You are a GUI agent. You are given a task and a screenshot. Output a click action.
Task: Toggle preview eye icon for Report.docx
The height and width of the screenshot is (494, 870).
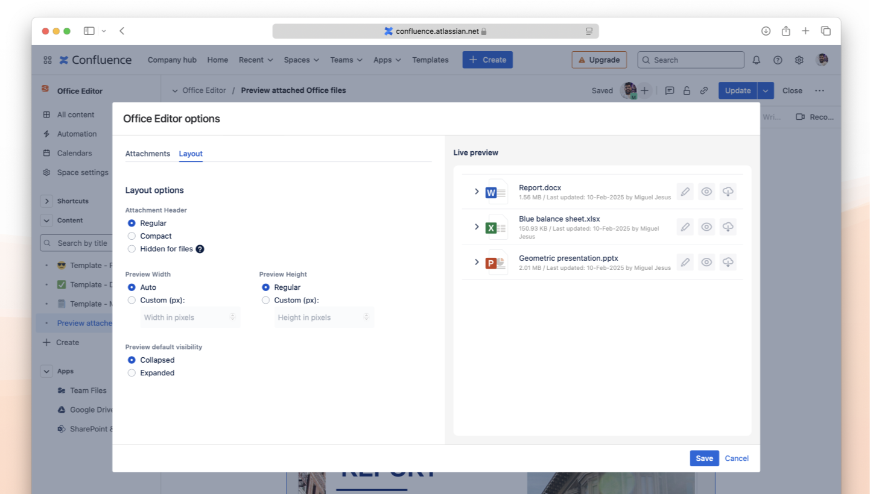click(x=706, y=192)
